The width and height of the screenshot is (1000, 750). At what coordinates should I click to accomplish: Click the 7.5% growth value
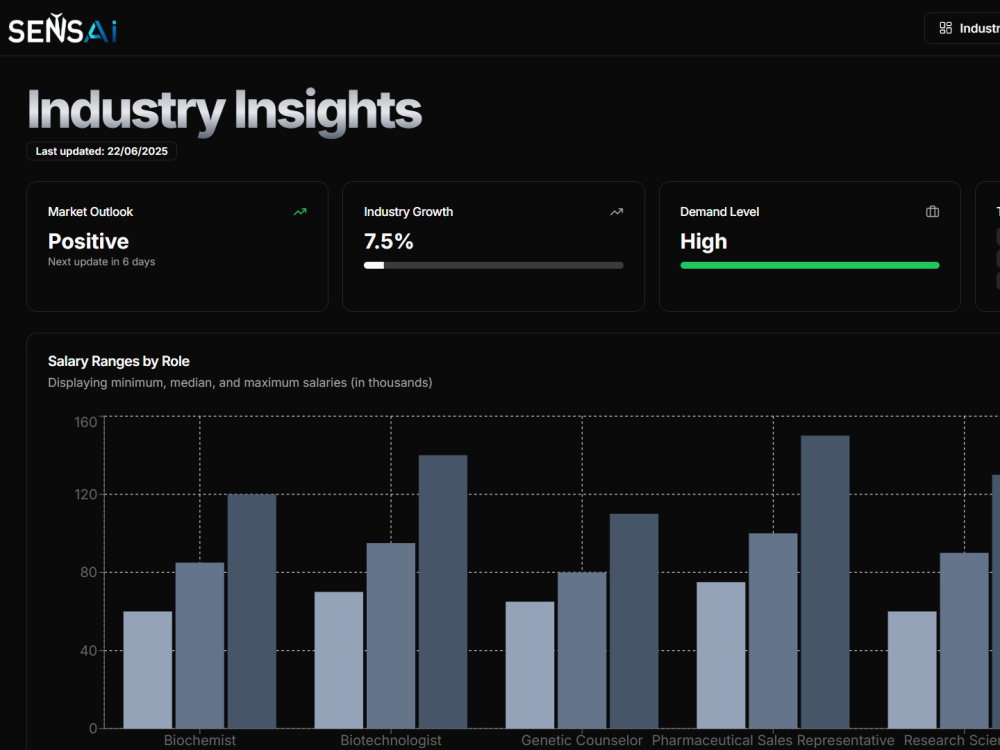click(388, 241)
